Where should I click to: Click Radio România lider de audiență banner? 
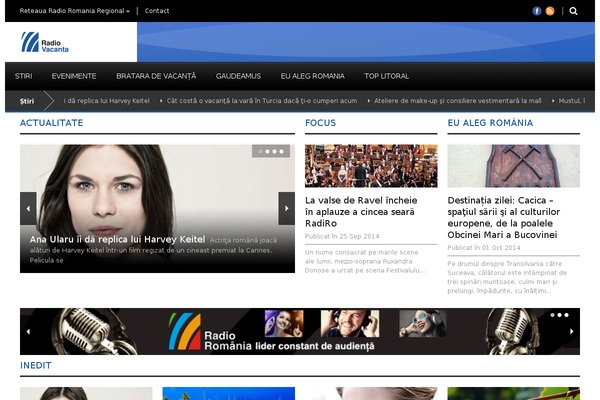[300, 331]
